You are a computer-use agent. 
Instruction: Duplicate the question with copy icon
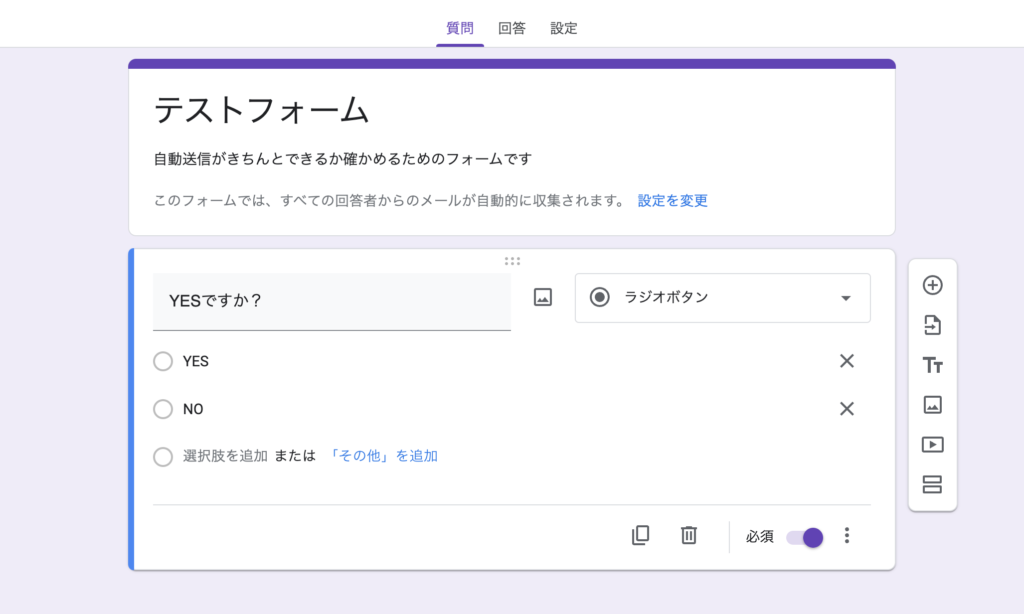click(x=640, y=535)
